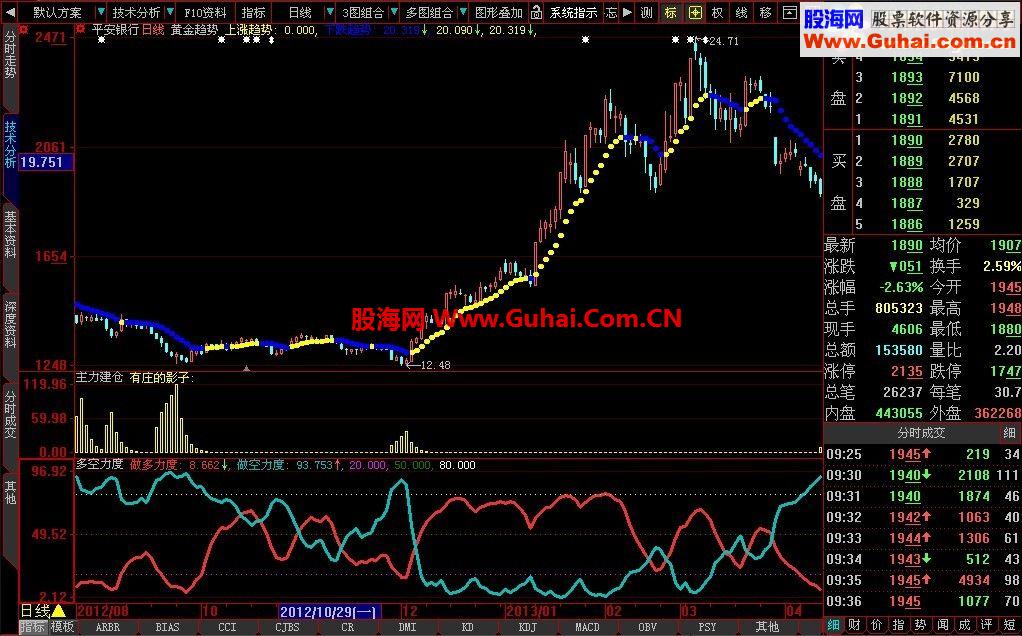The image size is (1022, 636).
Task: Click the red gear icon beside 平安银行
Action: pyautogui.click(x=80, y=29)
